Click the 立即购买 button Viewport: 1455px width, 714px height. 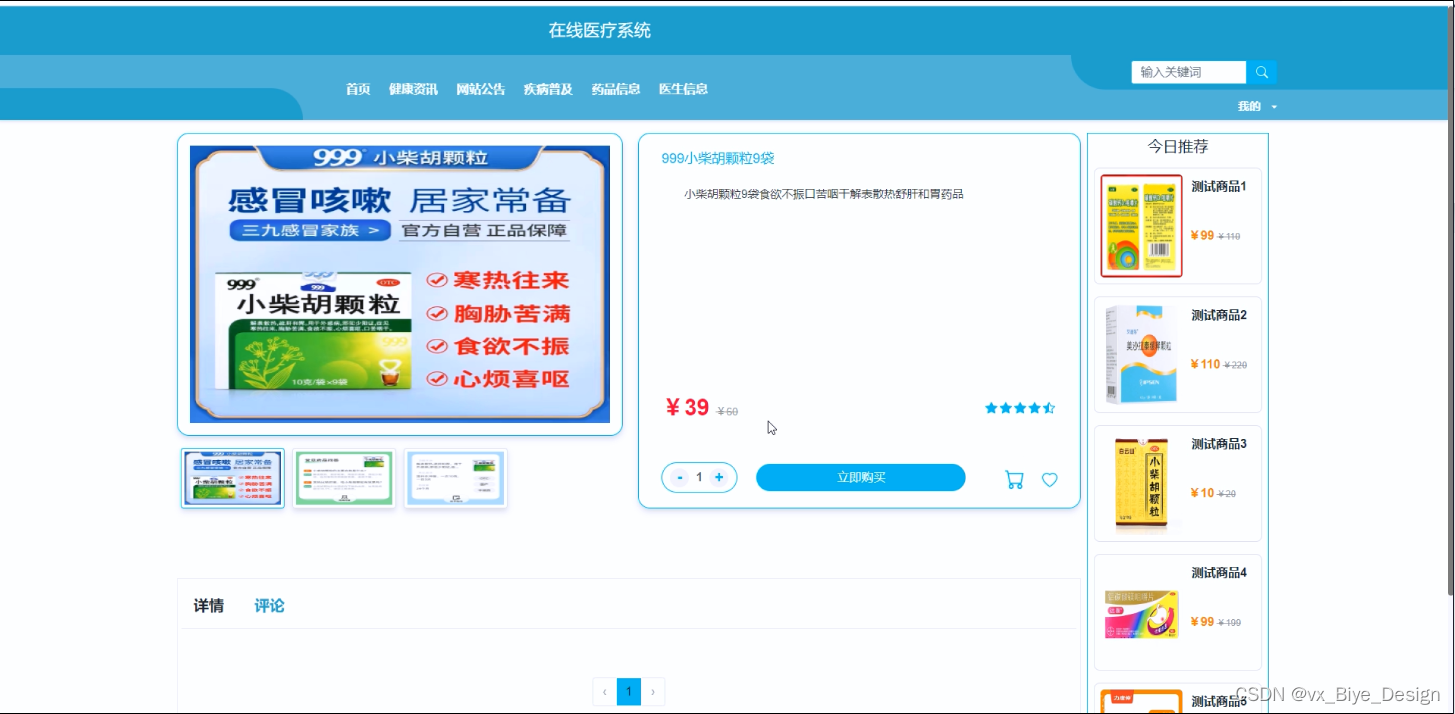pyautogui.click(x=861, y=478)
